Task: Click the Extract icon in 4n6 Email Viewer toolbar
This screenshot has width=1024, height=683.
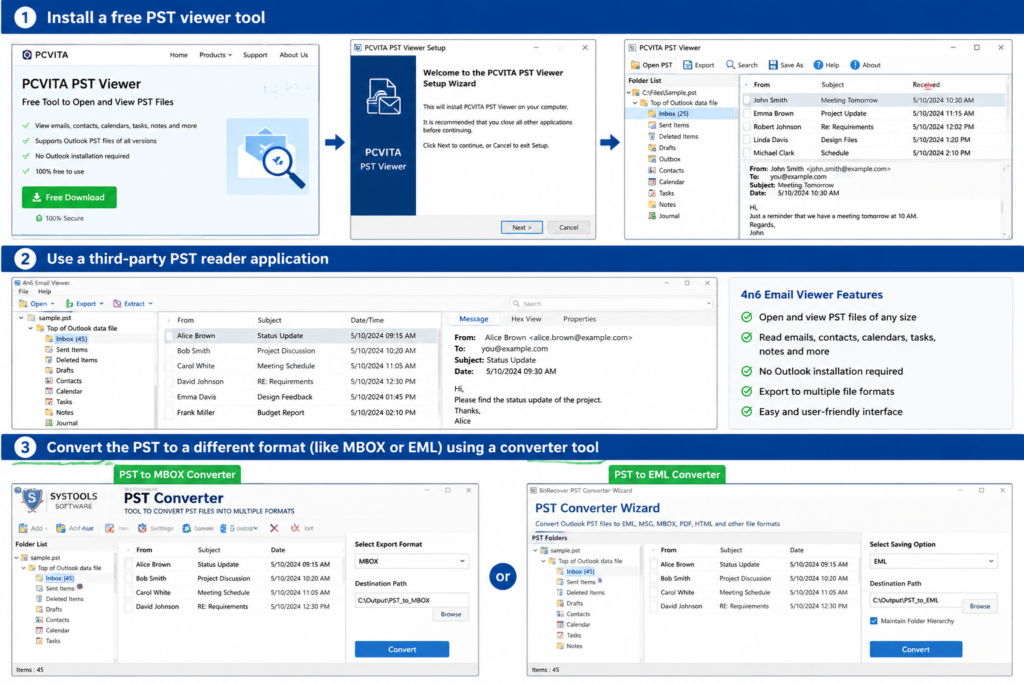Action: pos(117,304)
